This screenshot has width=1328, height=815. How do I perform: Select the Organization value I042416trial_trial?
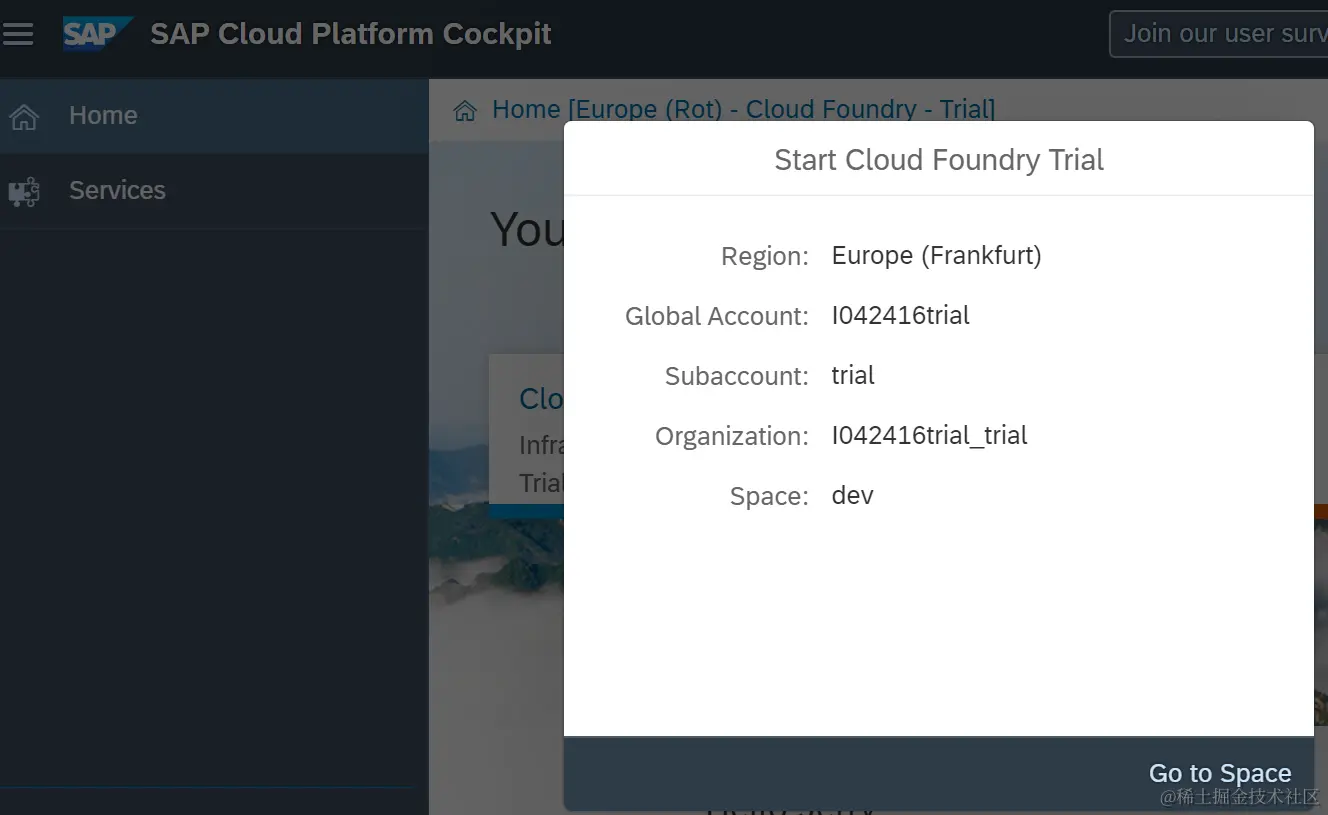click(929, 436)
